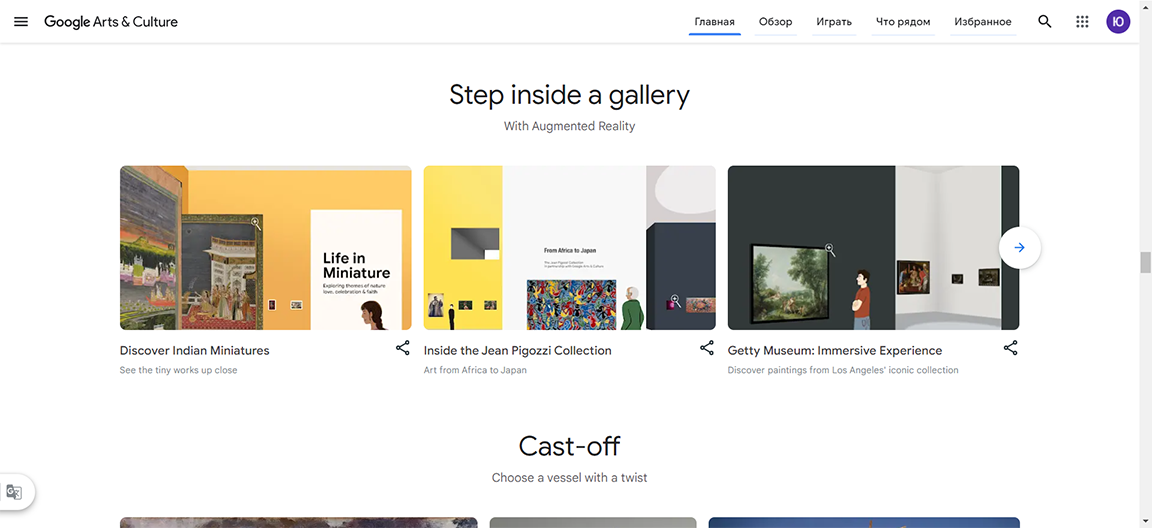Switch to the Главная tab
This screenshot has height=528, width=1152.
pos(715,22)
